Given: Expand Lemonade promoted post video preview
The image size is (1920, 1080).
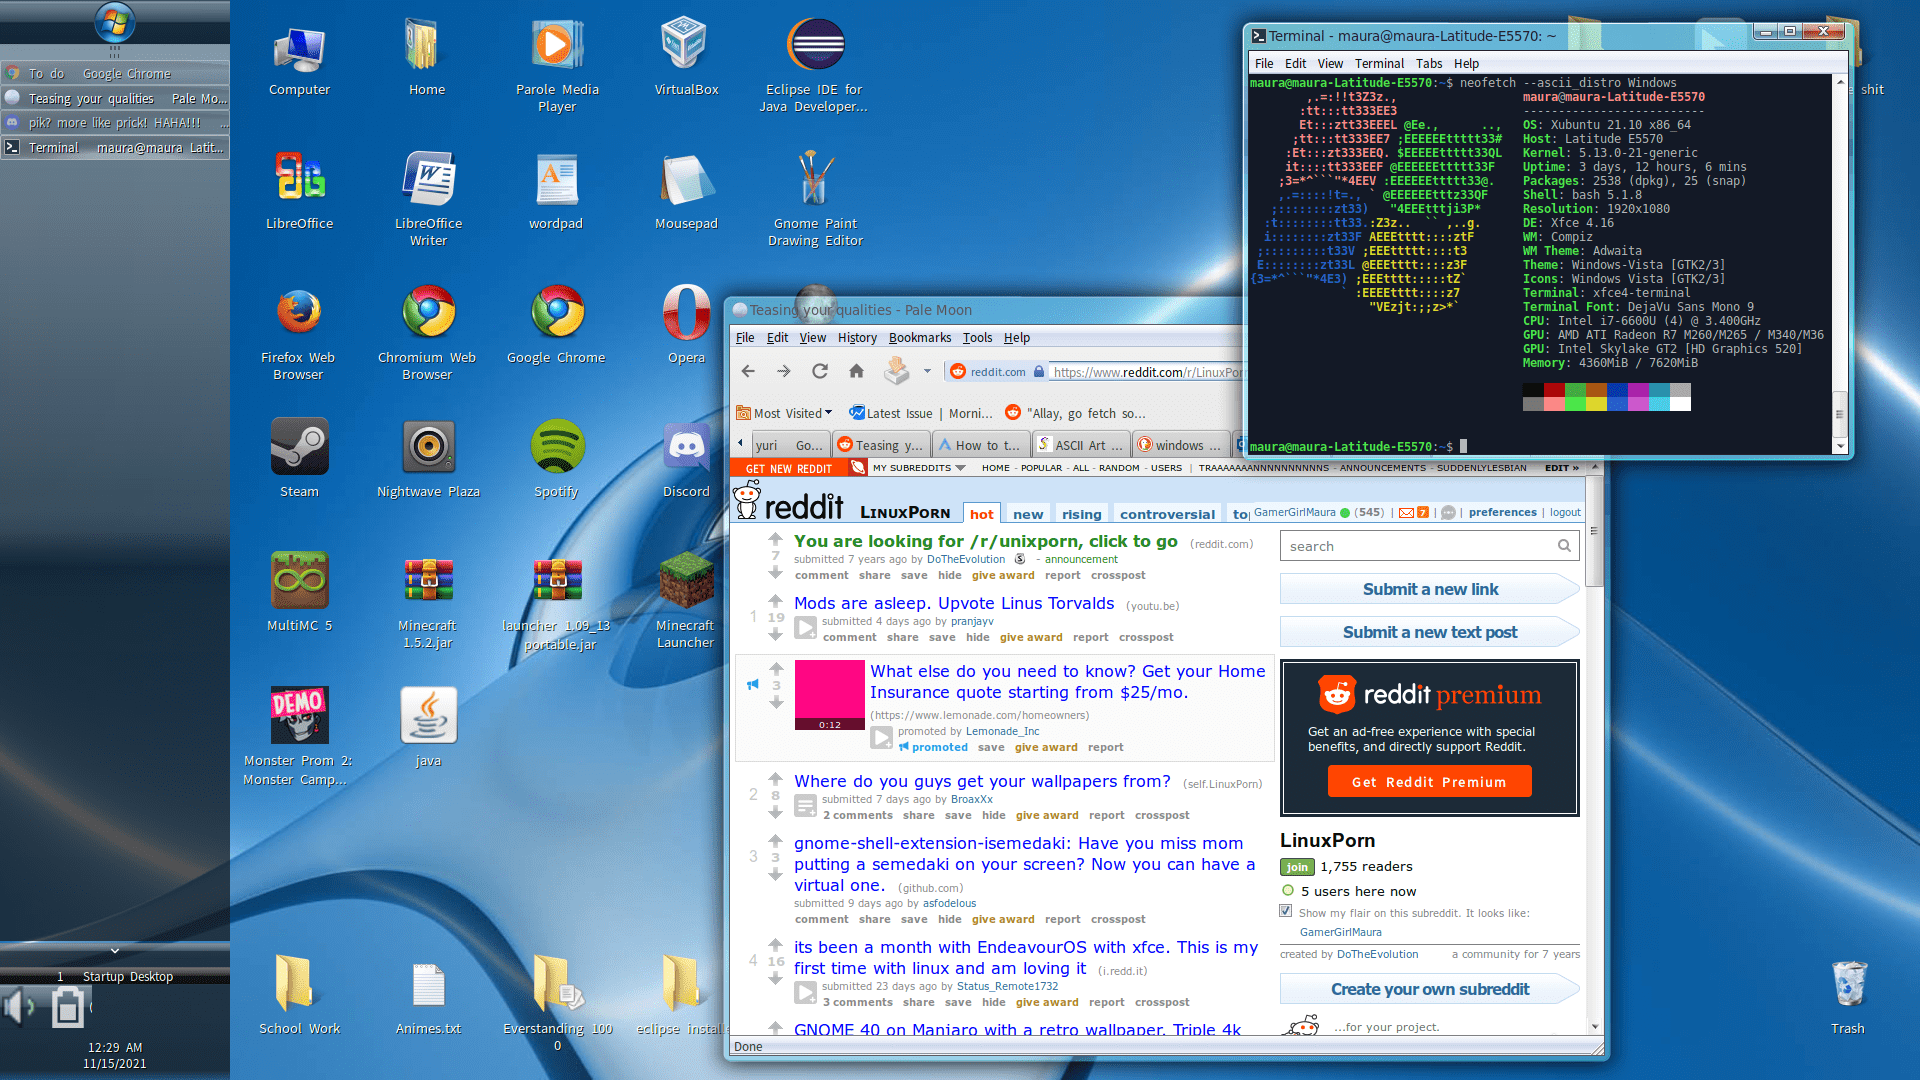Looking at the screenshot, I should coord(881,738).
